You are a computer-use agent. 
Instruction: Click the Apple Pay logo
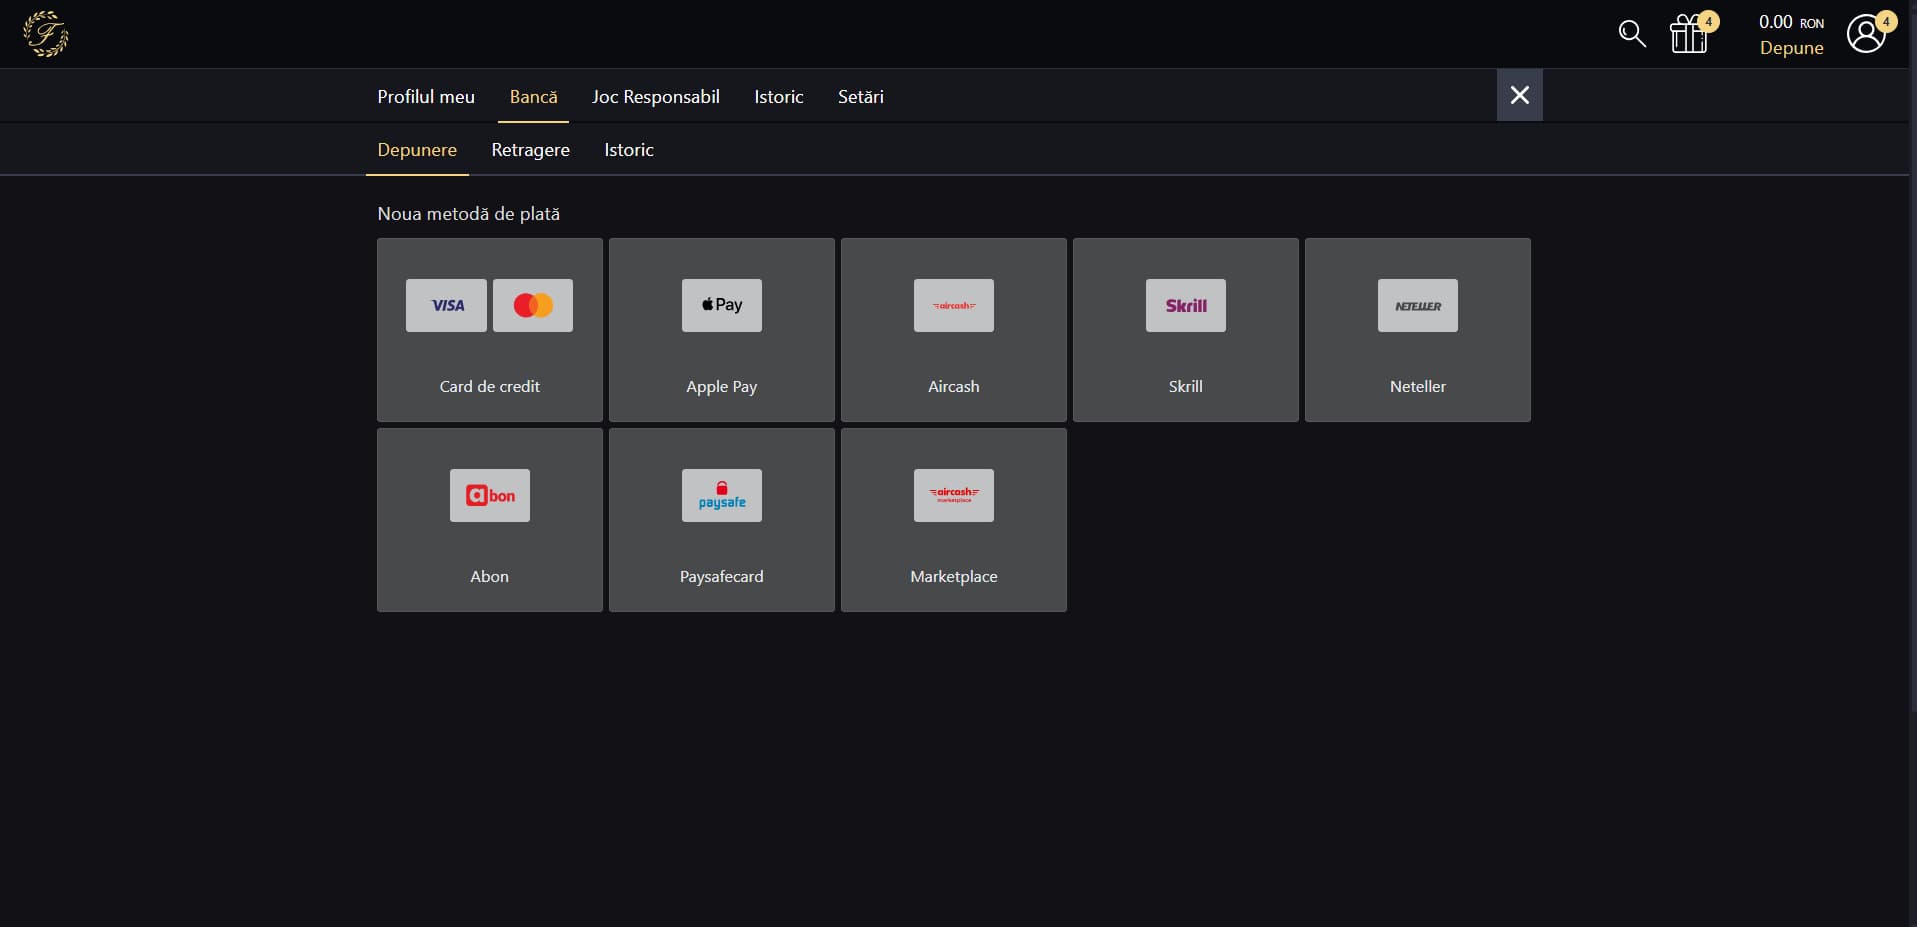(x=722, y=305)
